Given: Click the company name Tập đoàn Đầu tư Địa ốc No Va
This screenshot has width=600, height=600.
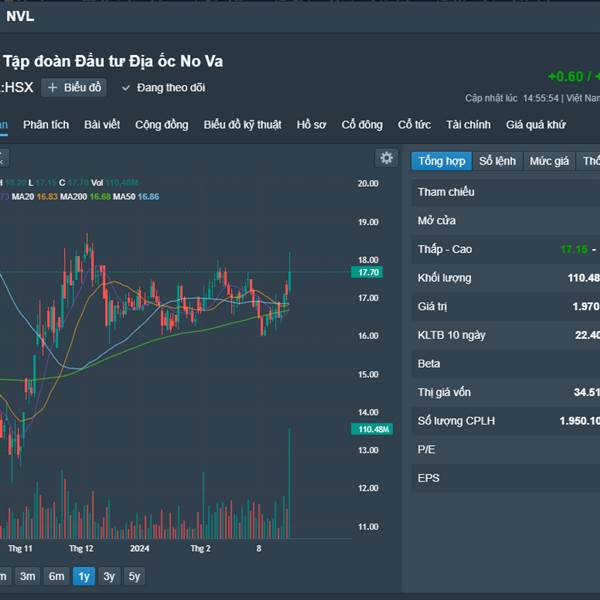Looking at the screenshot, I should [x=113, y=61].
